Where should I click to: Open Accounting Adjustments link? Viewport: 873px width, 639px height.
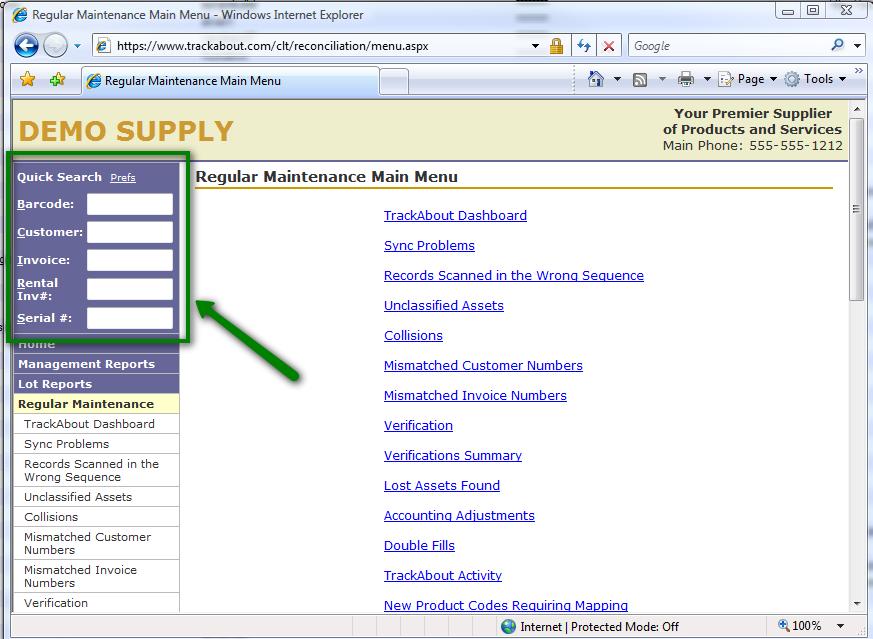pos(459,516)
